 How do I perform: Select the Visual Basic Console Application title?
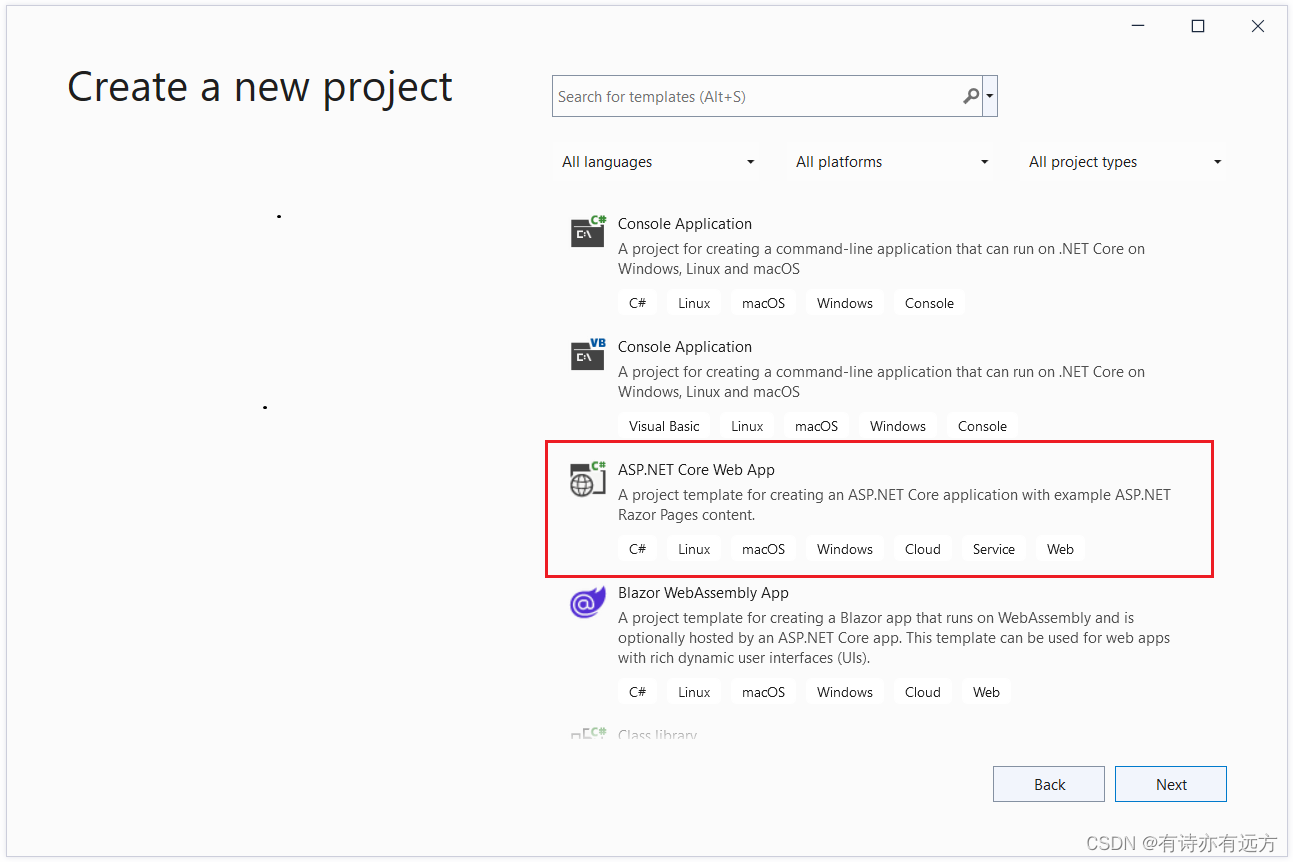click(685, 347)
